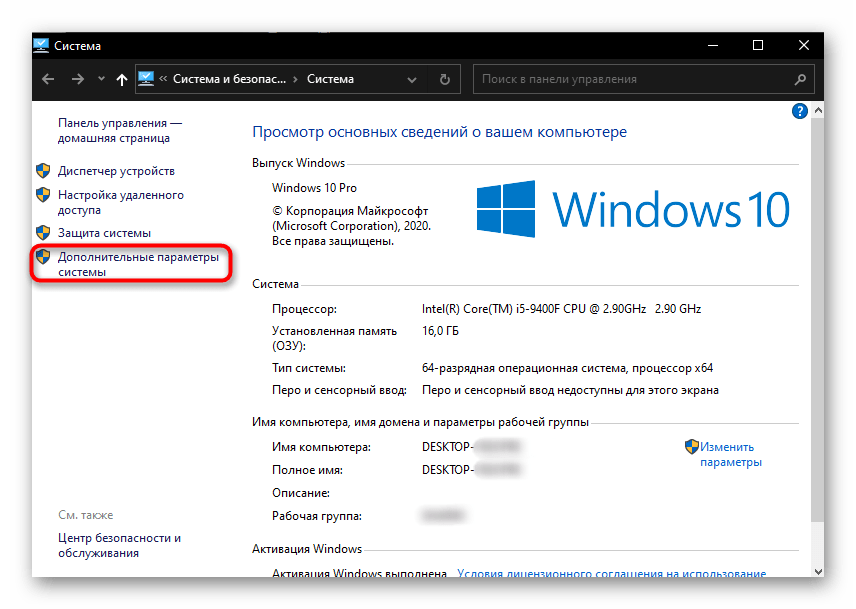Click the shield icon beside Настройка удаленного доступа
The height and width of the screenshot is (609, 856).
click(x=43, y=194)
